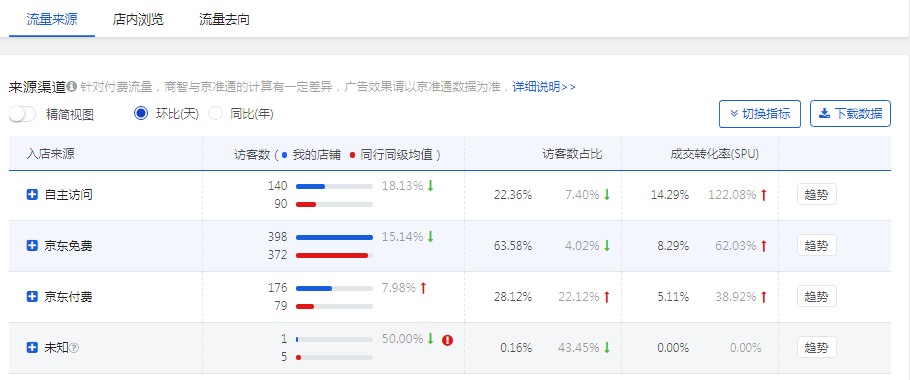Select the 同比(年) radio button

(x=215, y=113)
